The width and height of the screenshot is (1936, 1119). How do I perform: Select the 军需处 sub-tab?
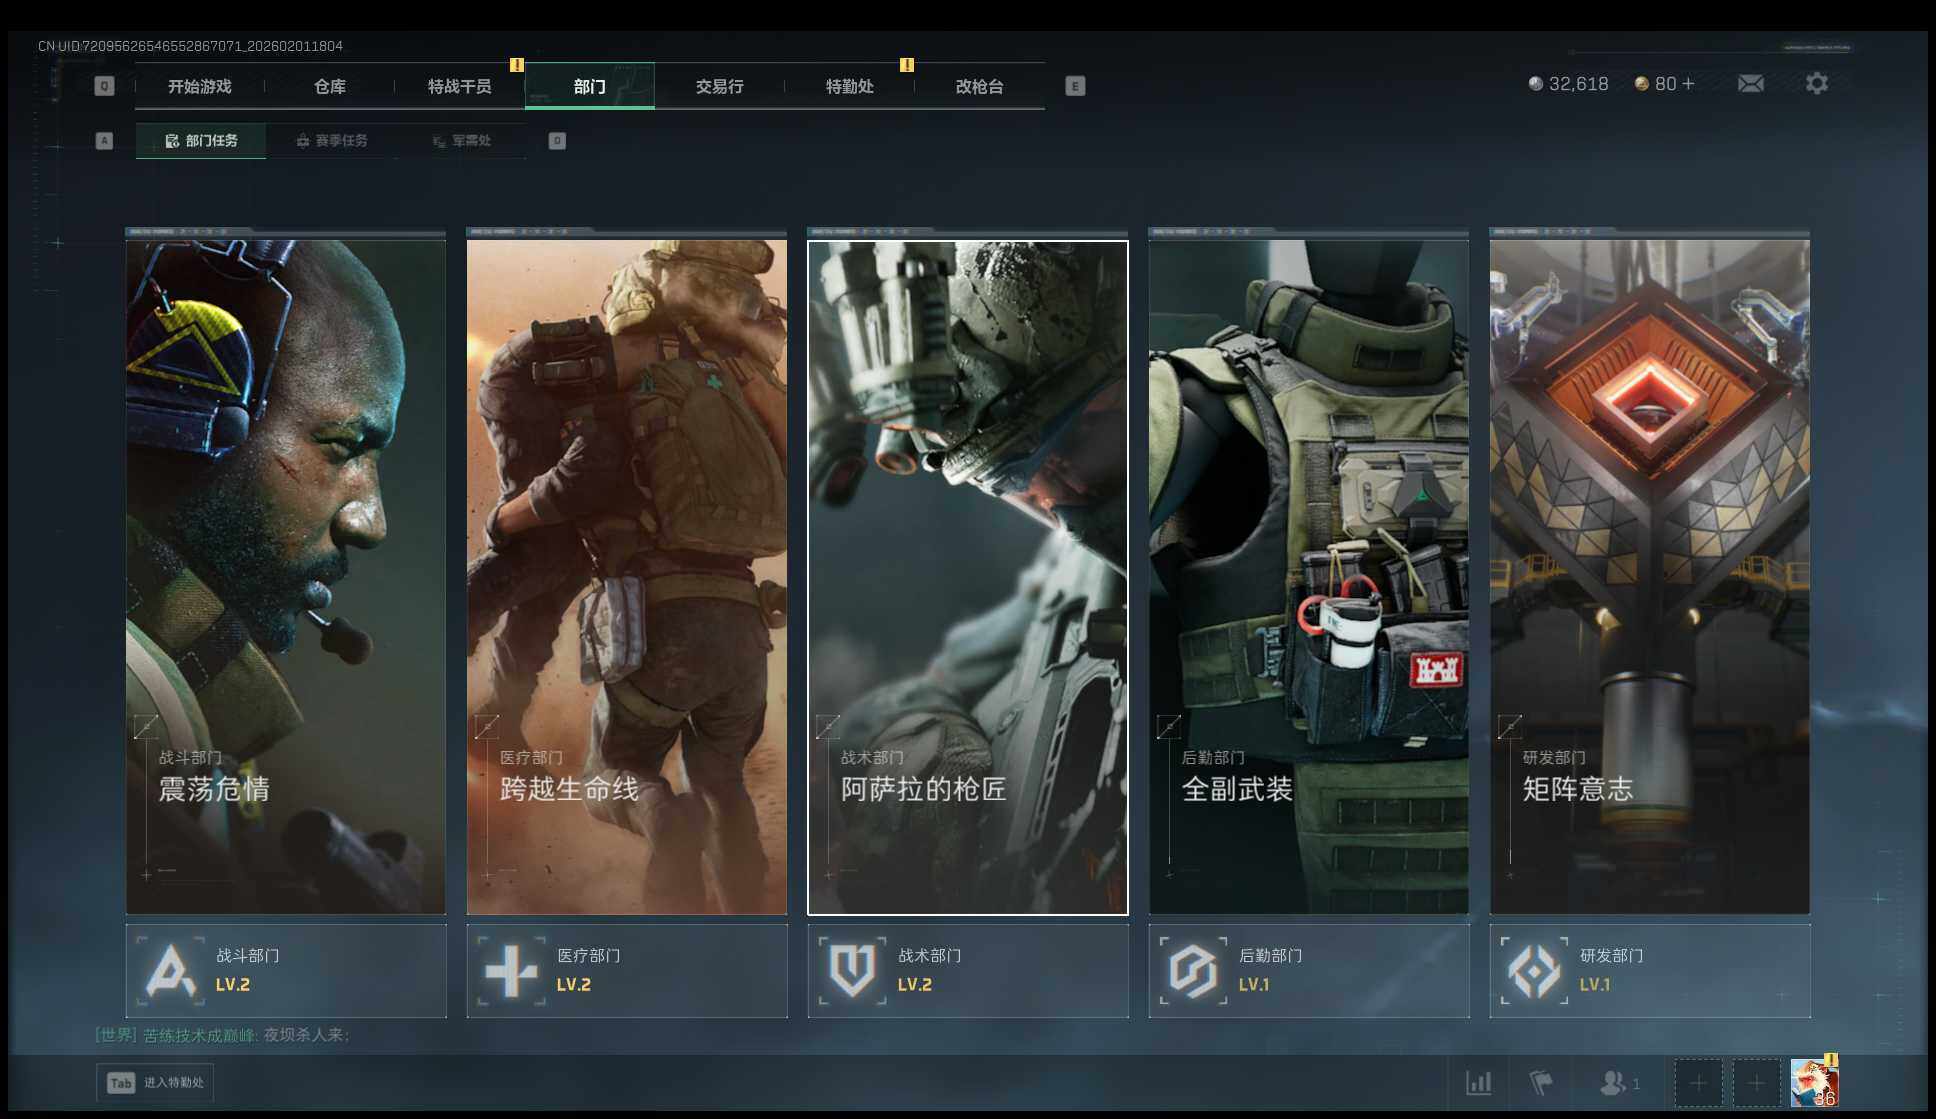coord(462,141)
